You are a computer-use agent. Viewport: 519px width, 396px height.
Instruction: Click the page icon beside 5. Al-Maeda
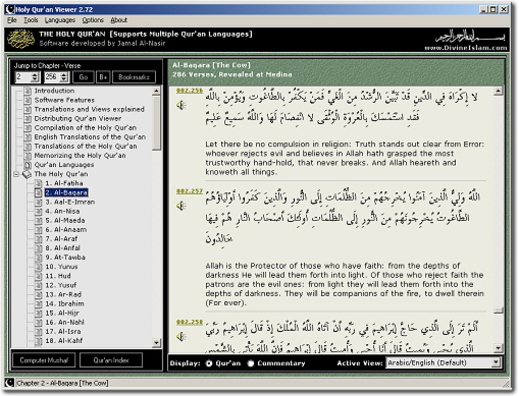pyautogui.click(x=39, y=220)
